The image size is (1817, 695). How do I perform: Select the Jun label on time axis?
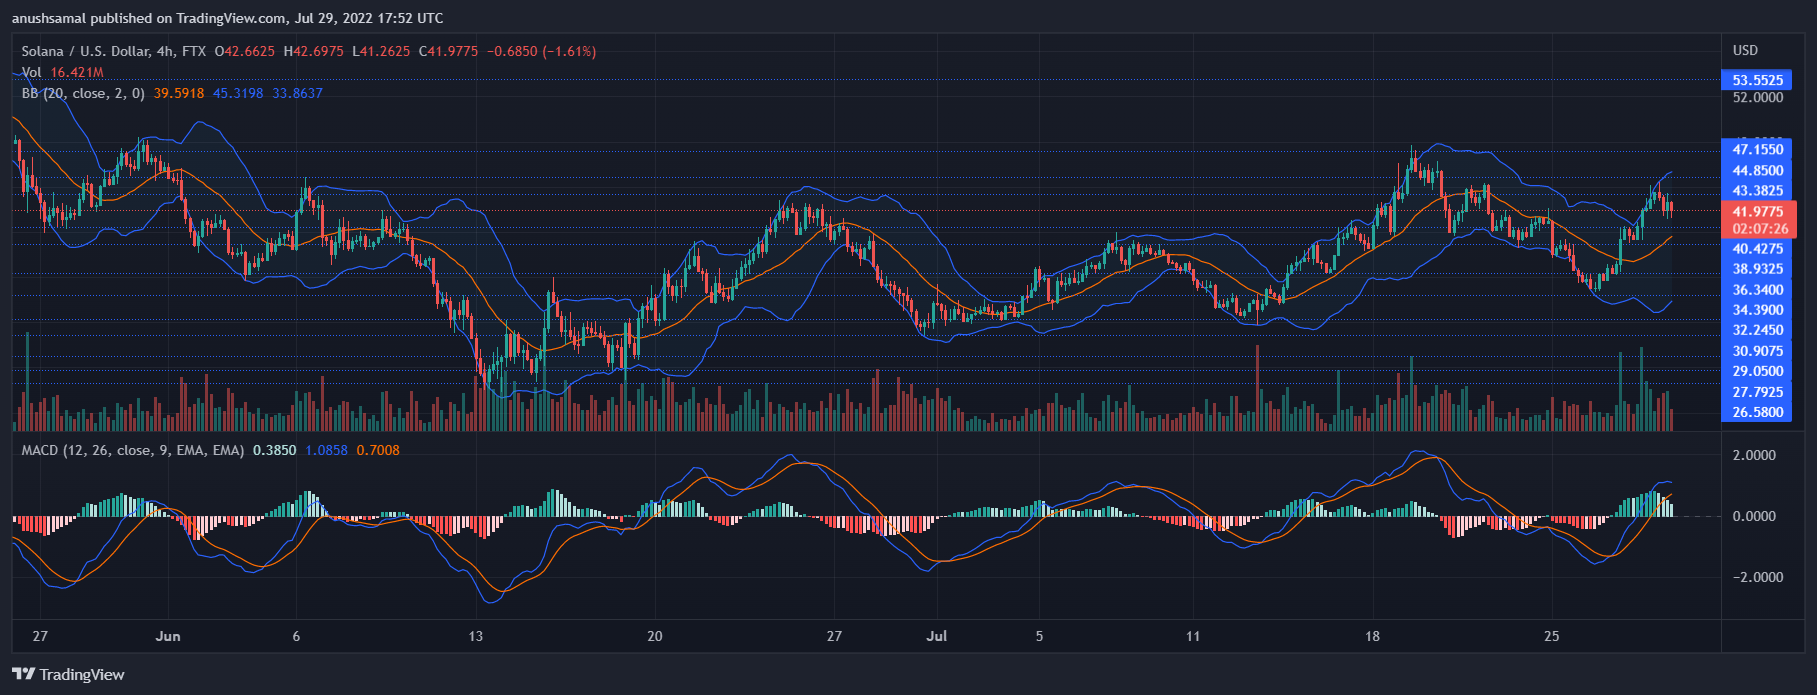click(x=168, y=636)
